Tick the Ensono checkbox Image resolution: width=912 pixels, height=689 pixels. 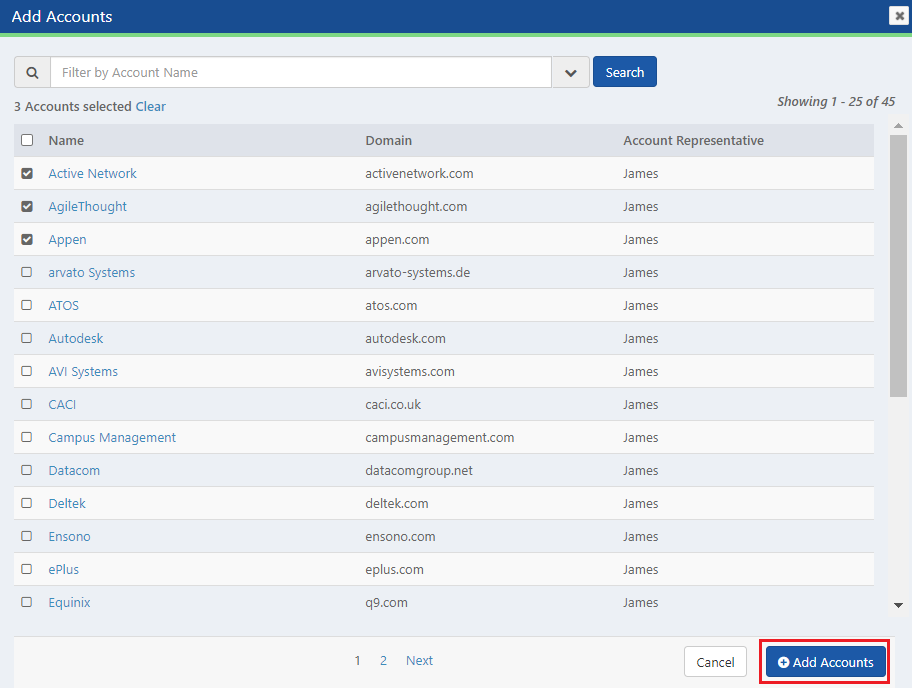tap(27, 536)
